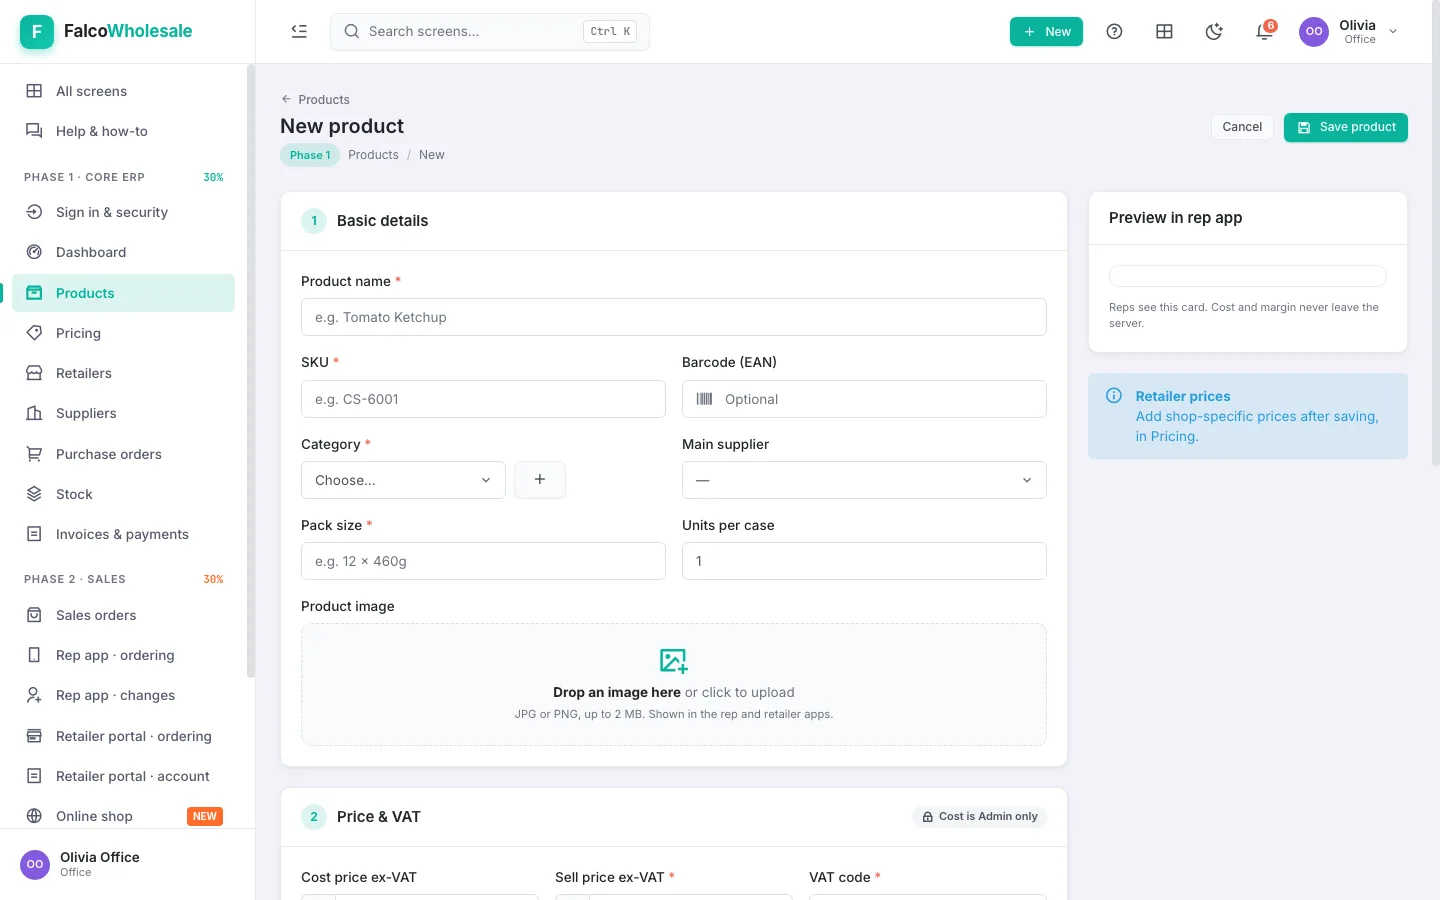1440x900 pixels.
Task: Go to Sign in & security
Action: pyautogui.click(x=123, y=212)
